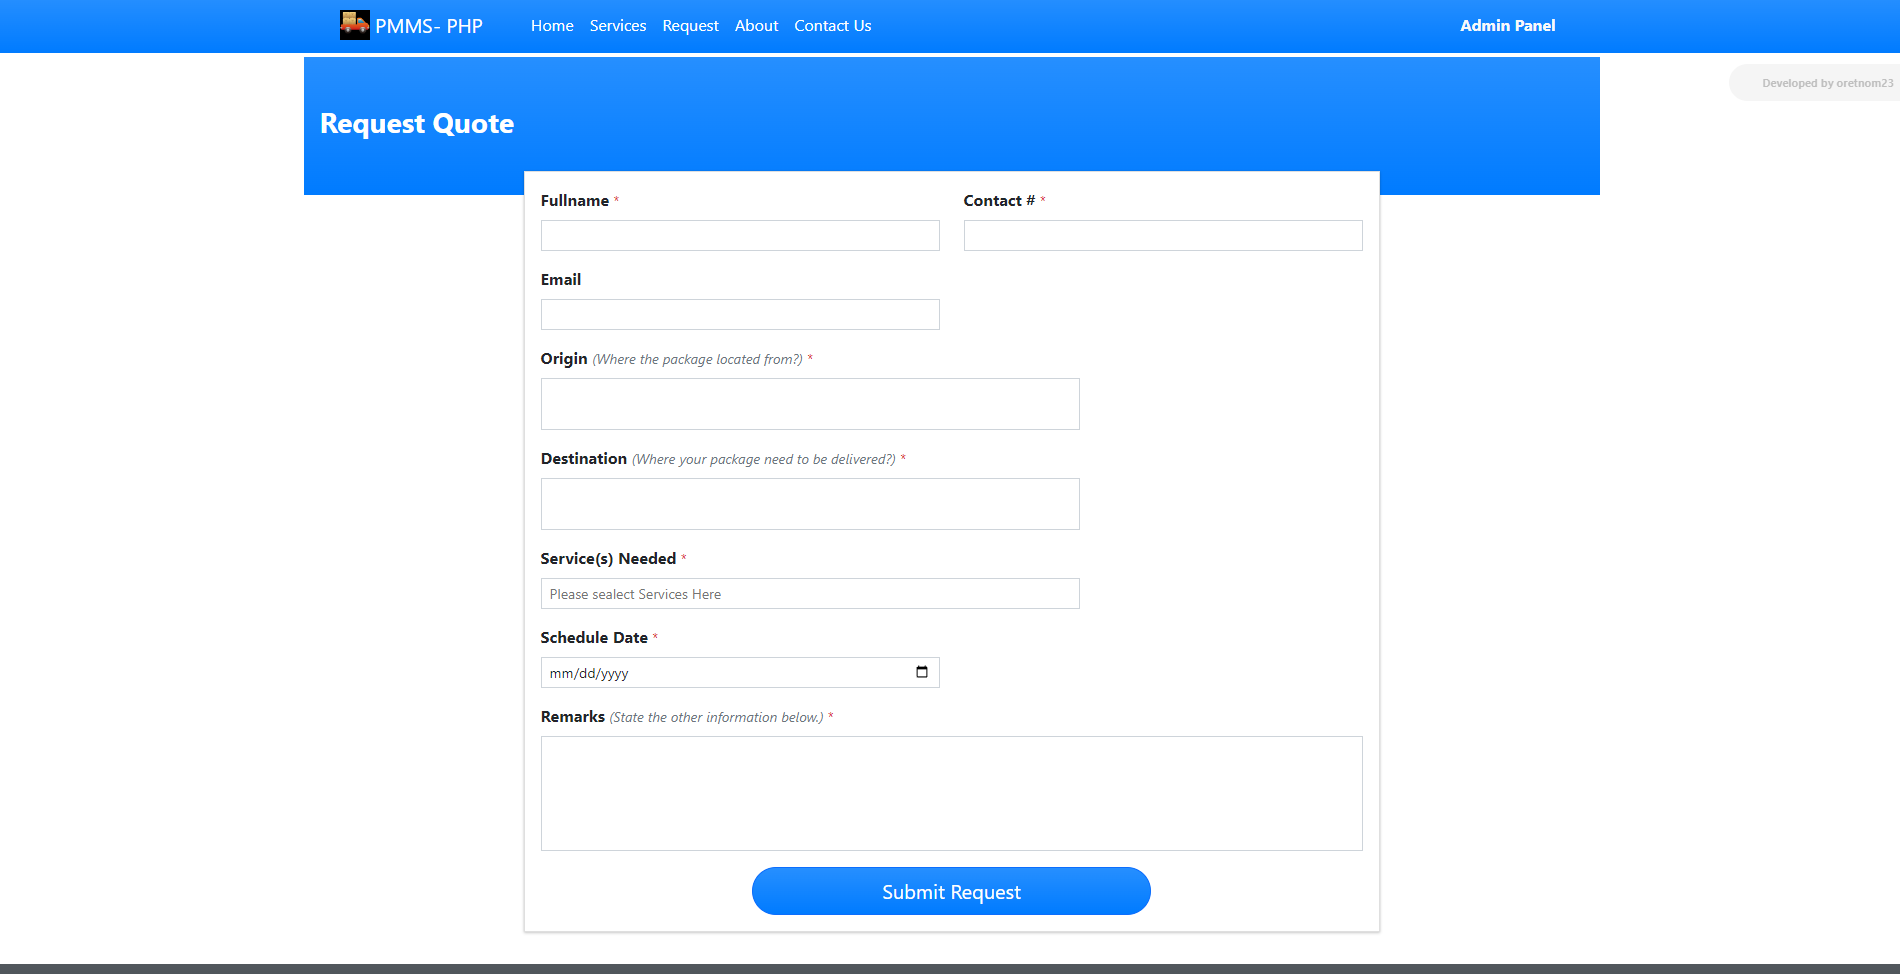This screenshot has height=974, width=1900.
Task: Click the Contact # label
Action: click(x=999, y=201)
